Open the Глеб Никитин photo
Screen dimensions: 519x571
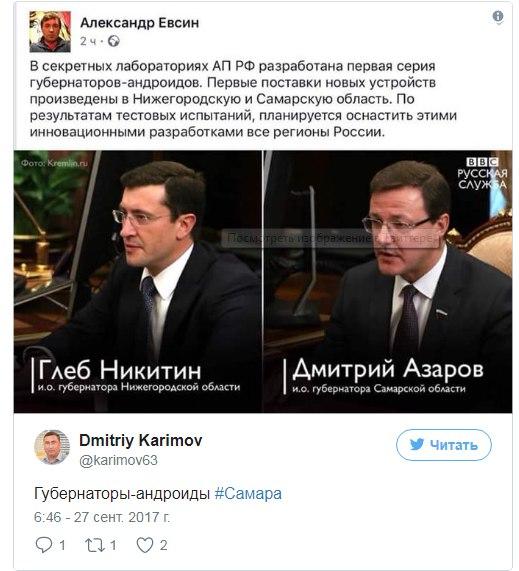coord(138,281)
